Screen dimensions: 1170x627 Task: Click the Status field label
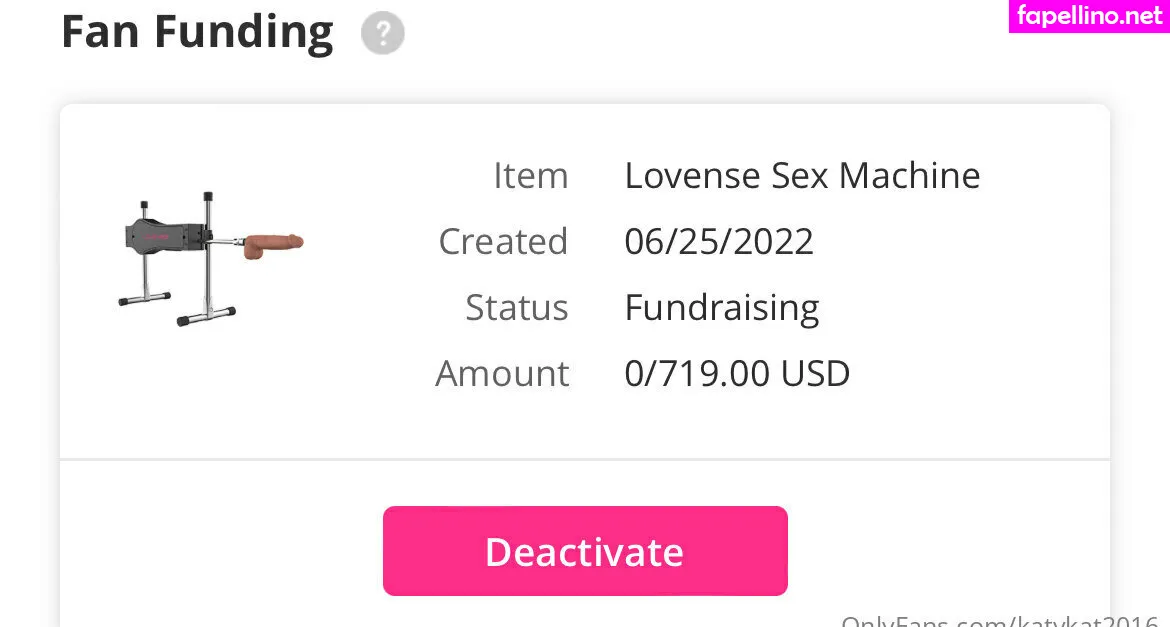click(516, 308)
